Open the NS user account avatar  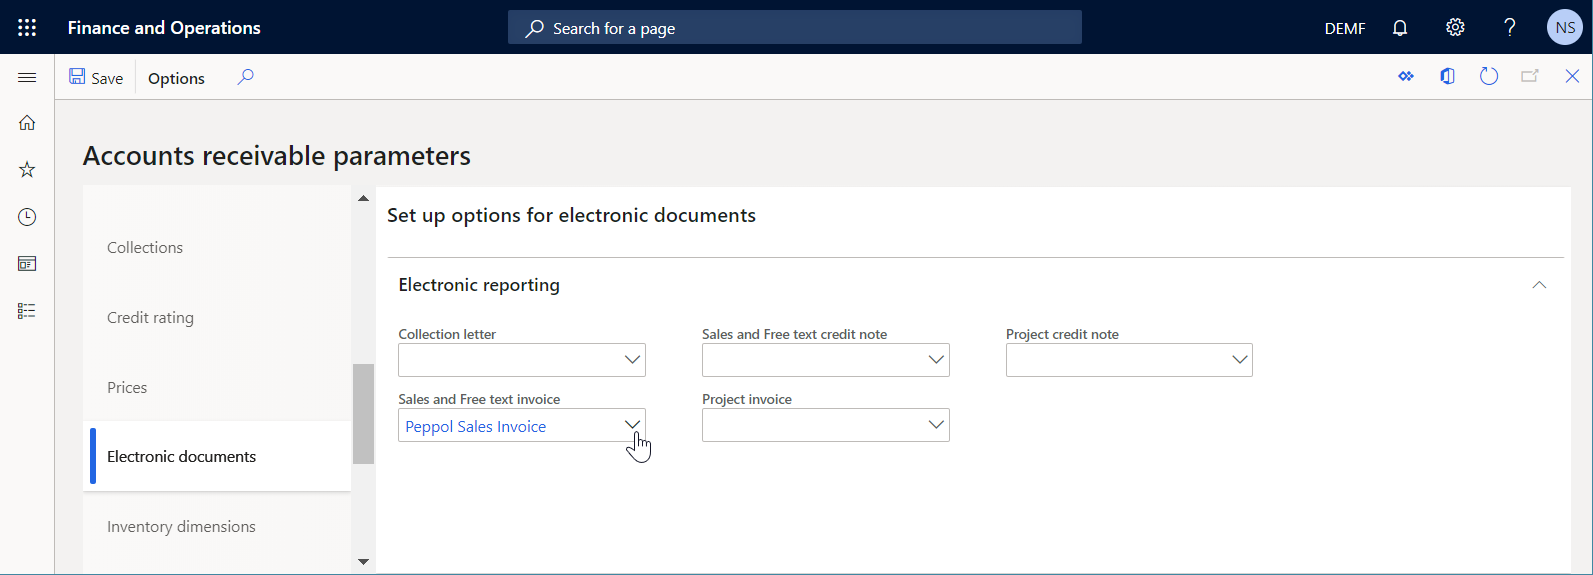1565,27
